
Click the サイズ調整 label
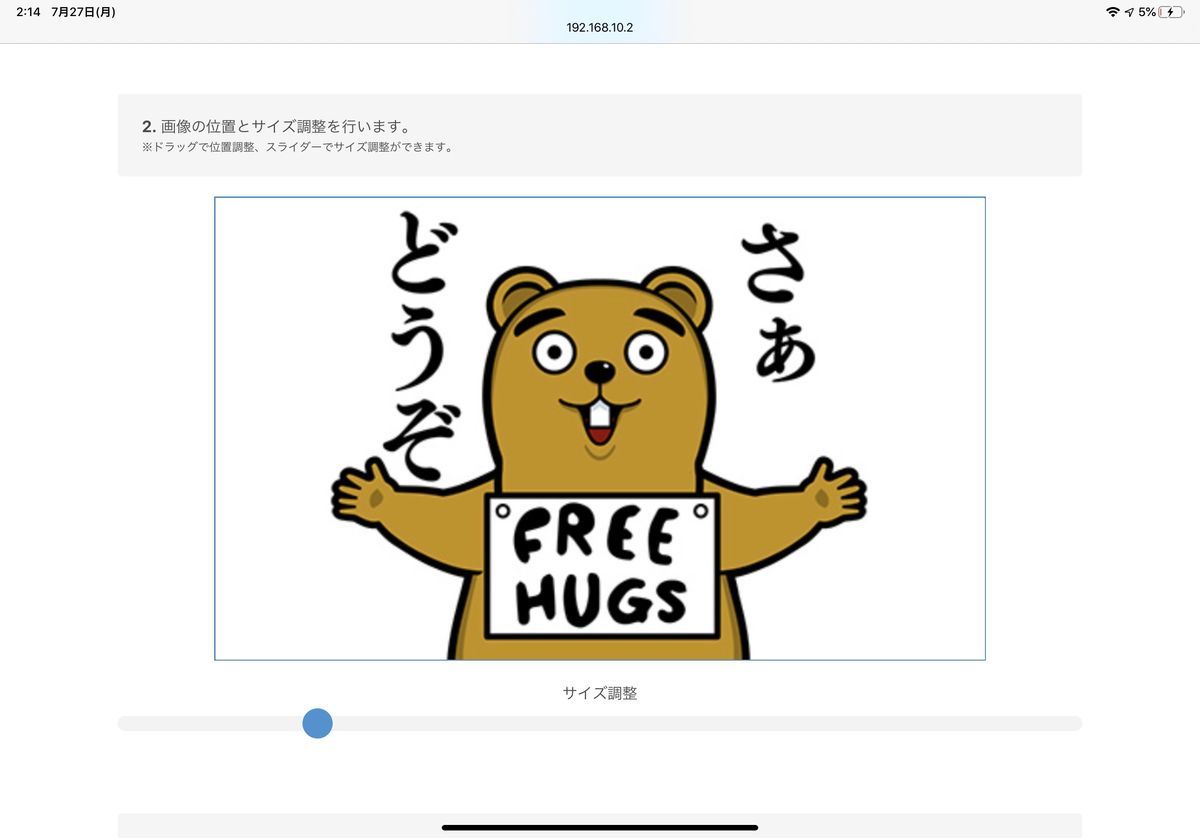[600, 692]
